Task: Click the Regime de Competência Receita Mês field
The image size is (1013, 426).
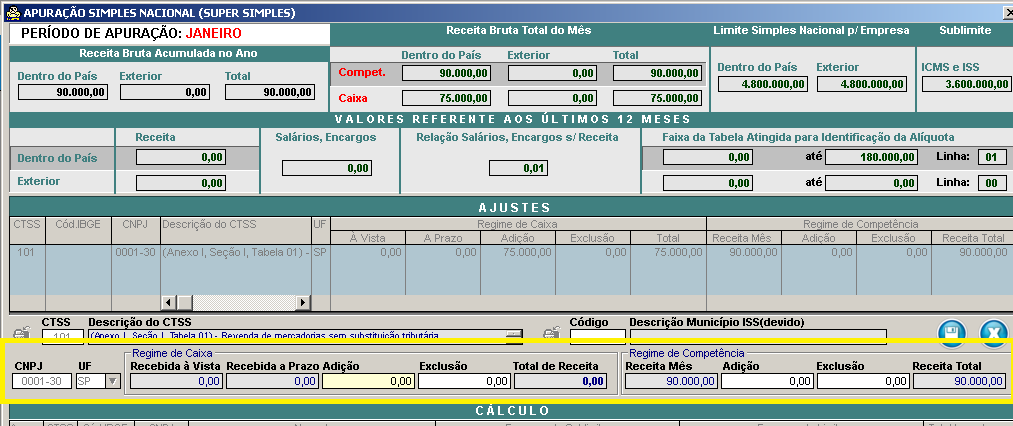Action: pyautogui.click(x=671, y=381)
